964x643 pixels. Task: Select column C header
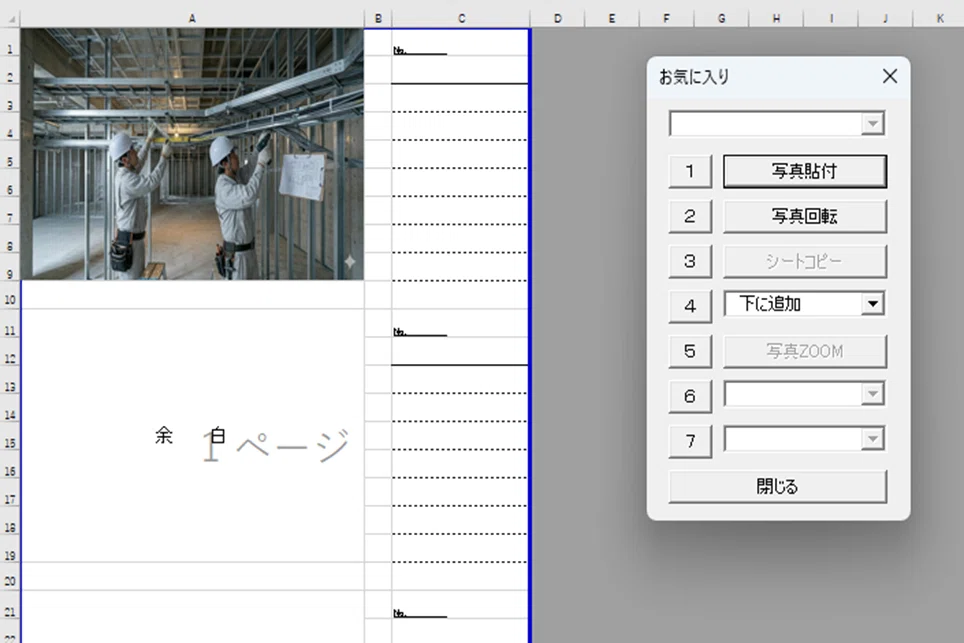click(461, 18)
